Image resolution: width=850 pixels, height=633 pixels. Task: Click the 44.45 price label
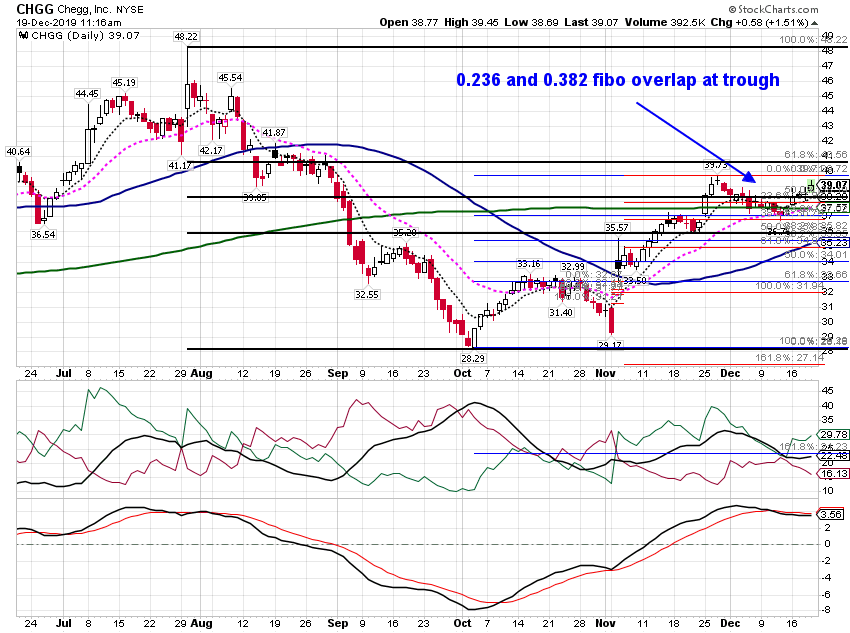[x=87, y=94]
